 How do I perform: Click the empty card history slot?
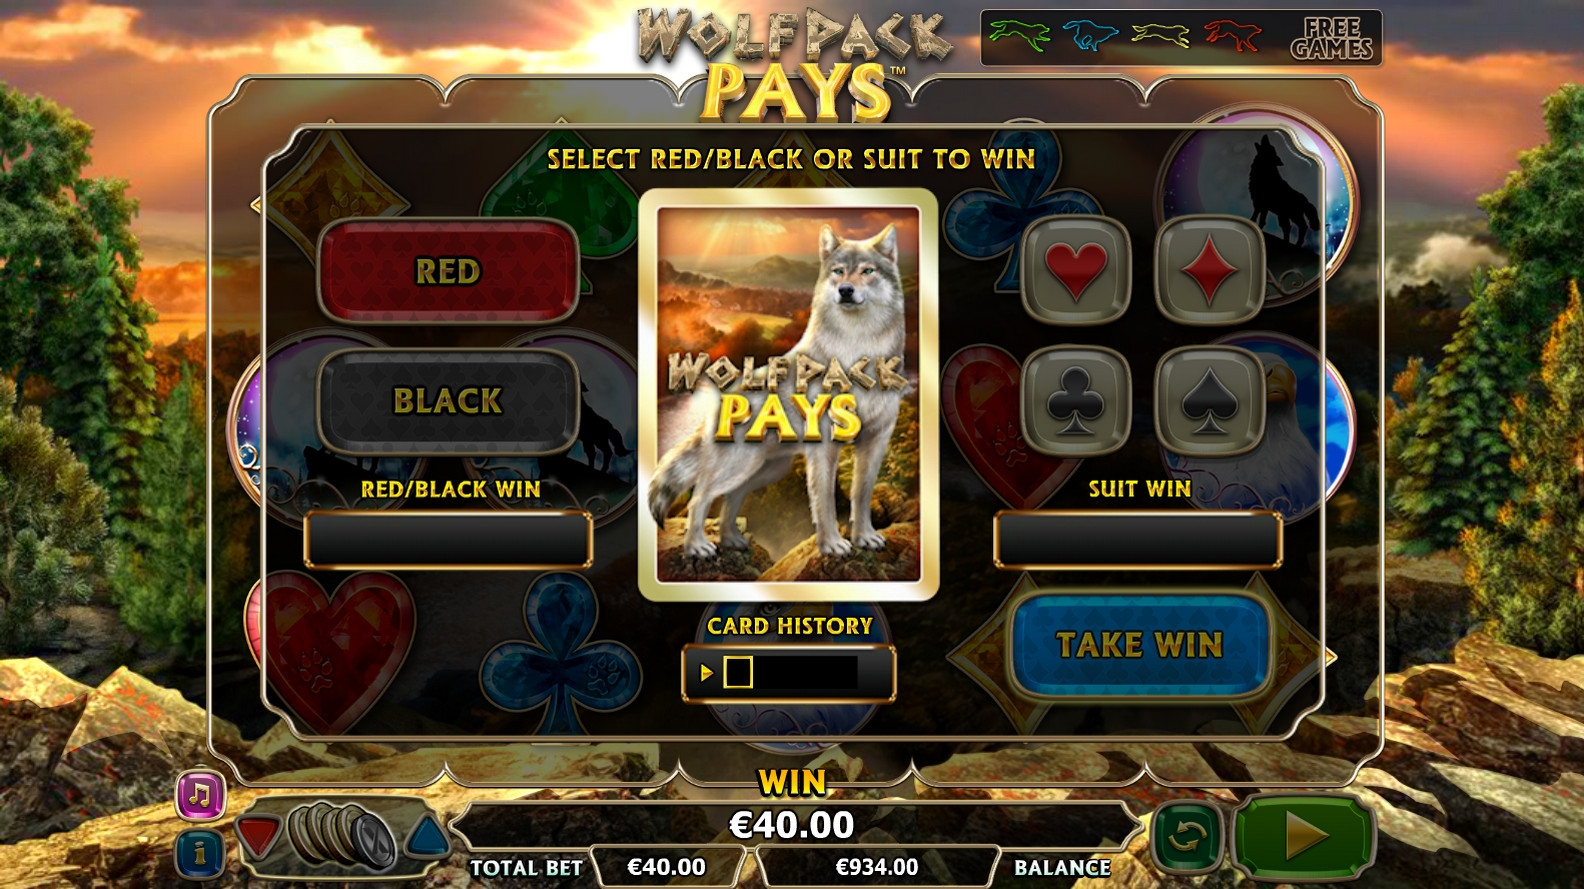(x=738, y=673)
